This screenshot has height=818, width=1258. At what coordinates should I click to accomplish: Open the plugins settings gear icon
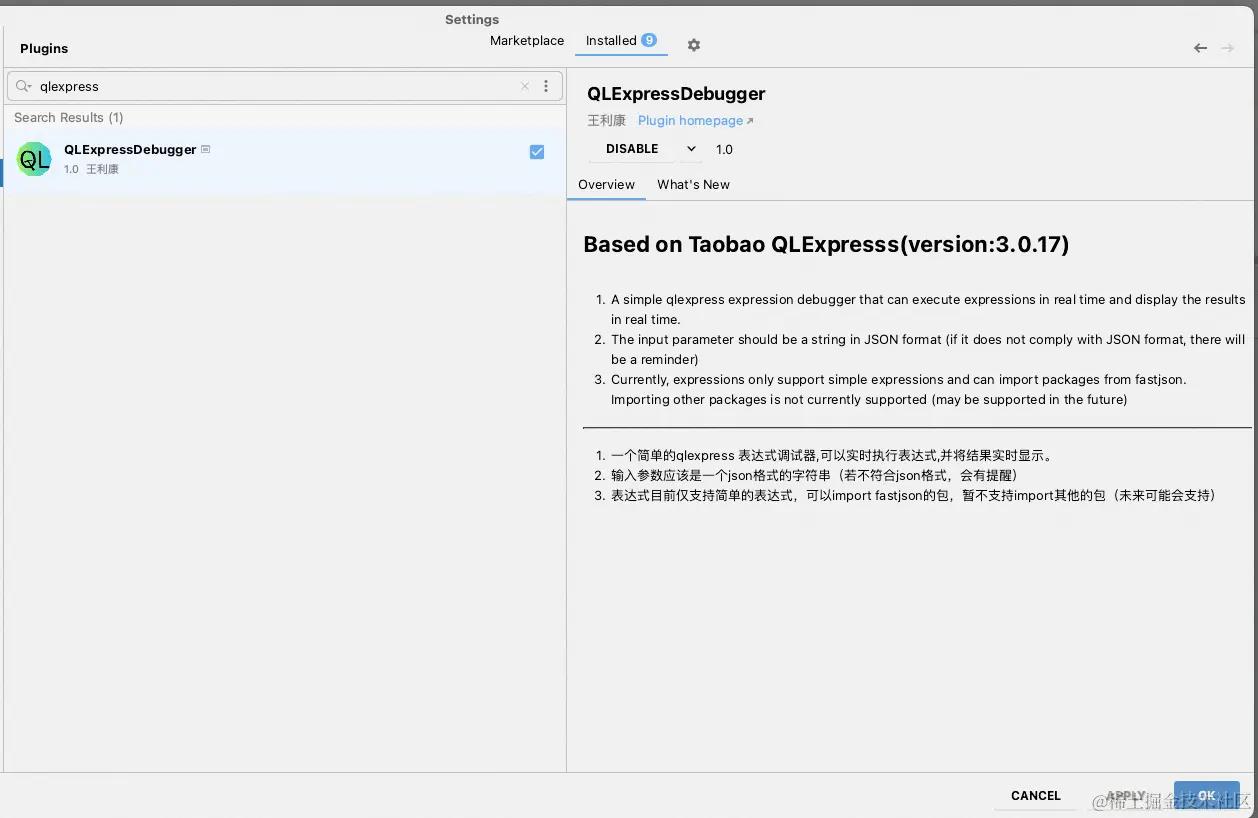coord(694,45)
